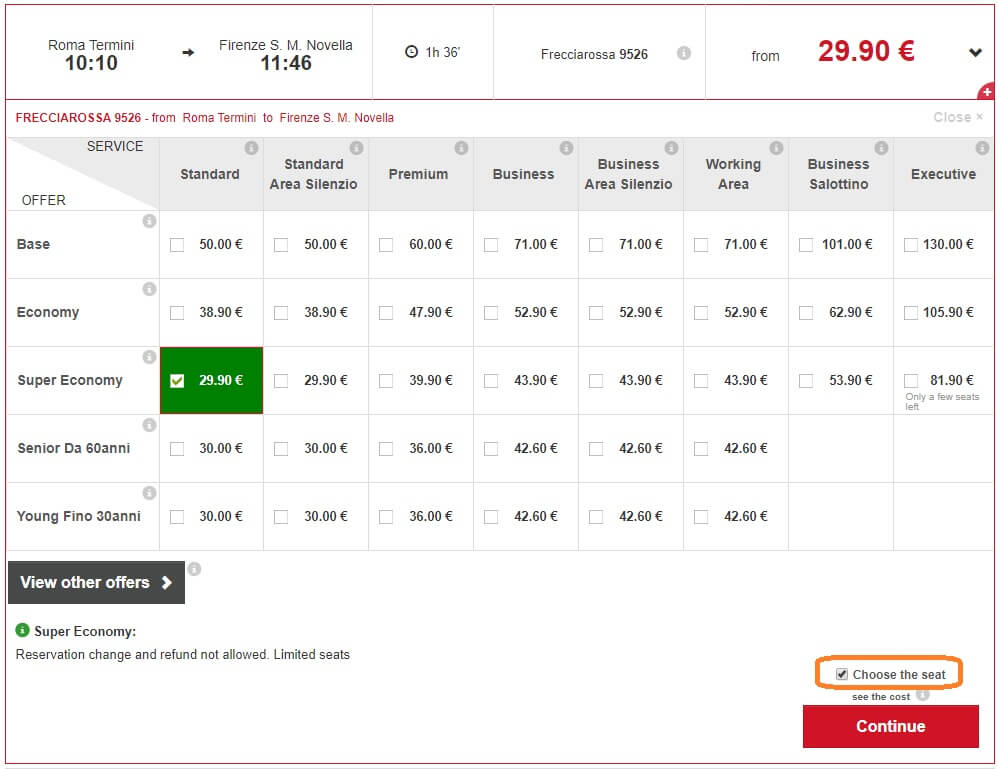This screenshot has height=769, width=999.
Task: Click the Super Economy row label
Action: tap(70, 380)
